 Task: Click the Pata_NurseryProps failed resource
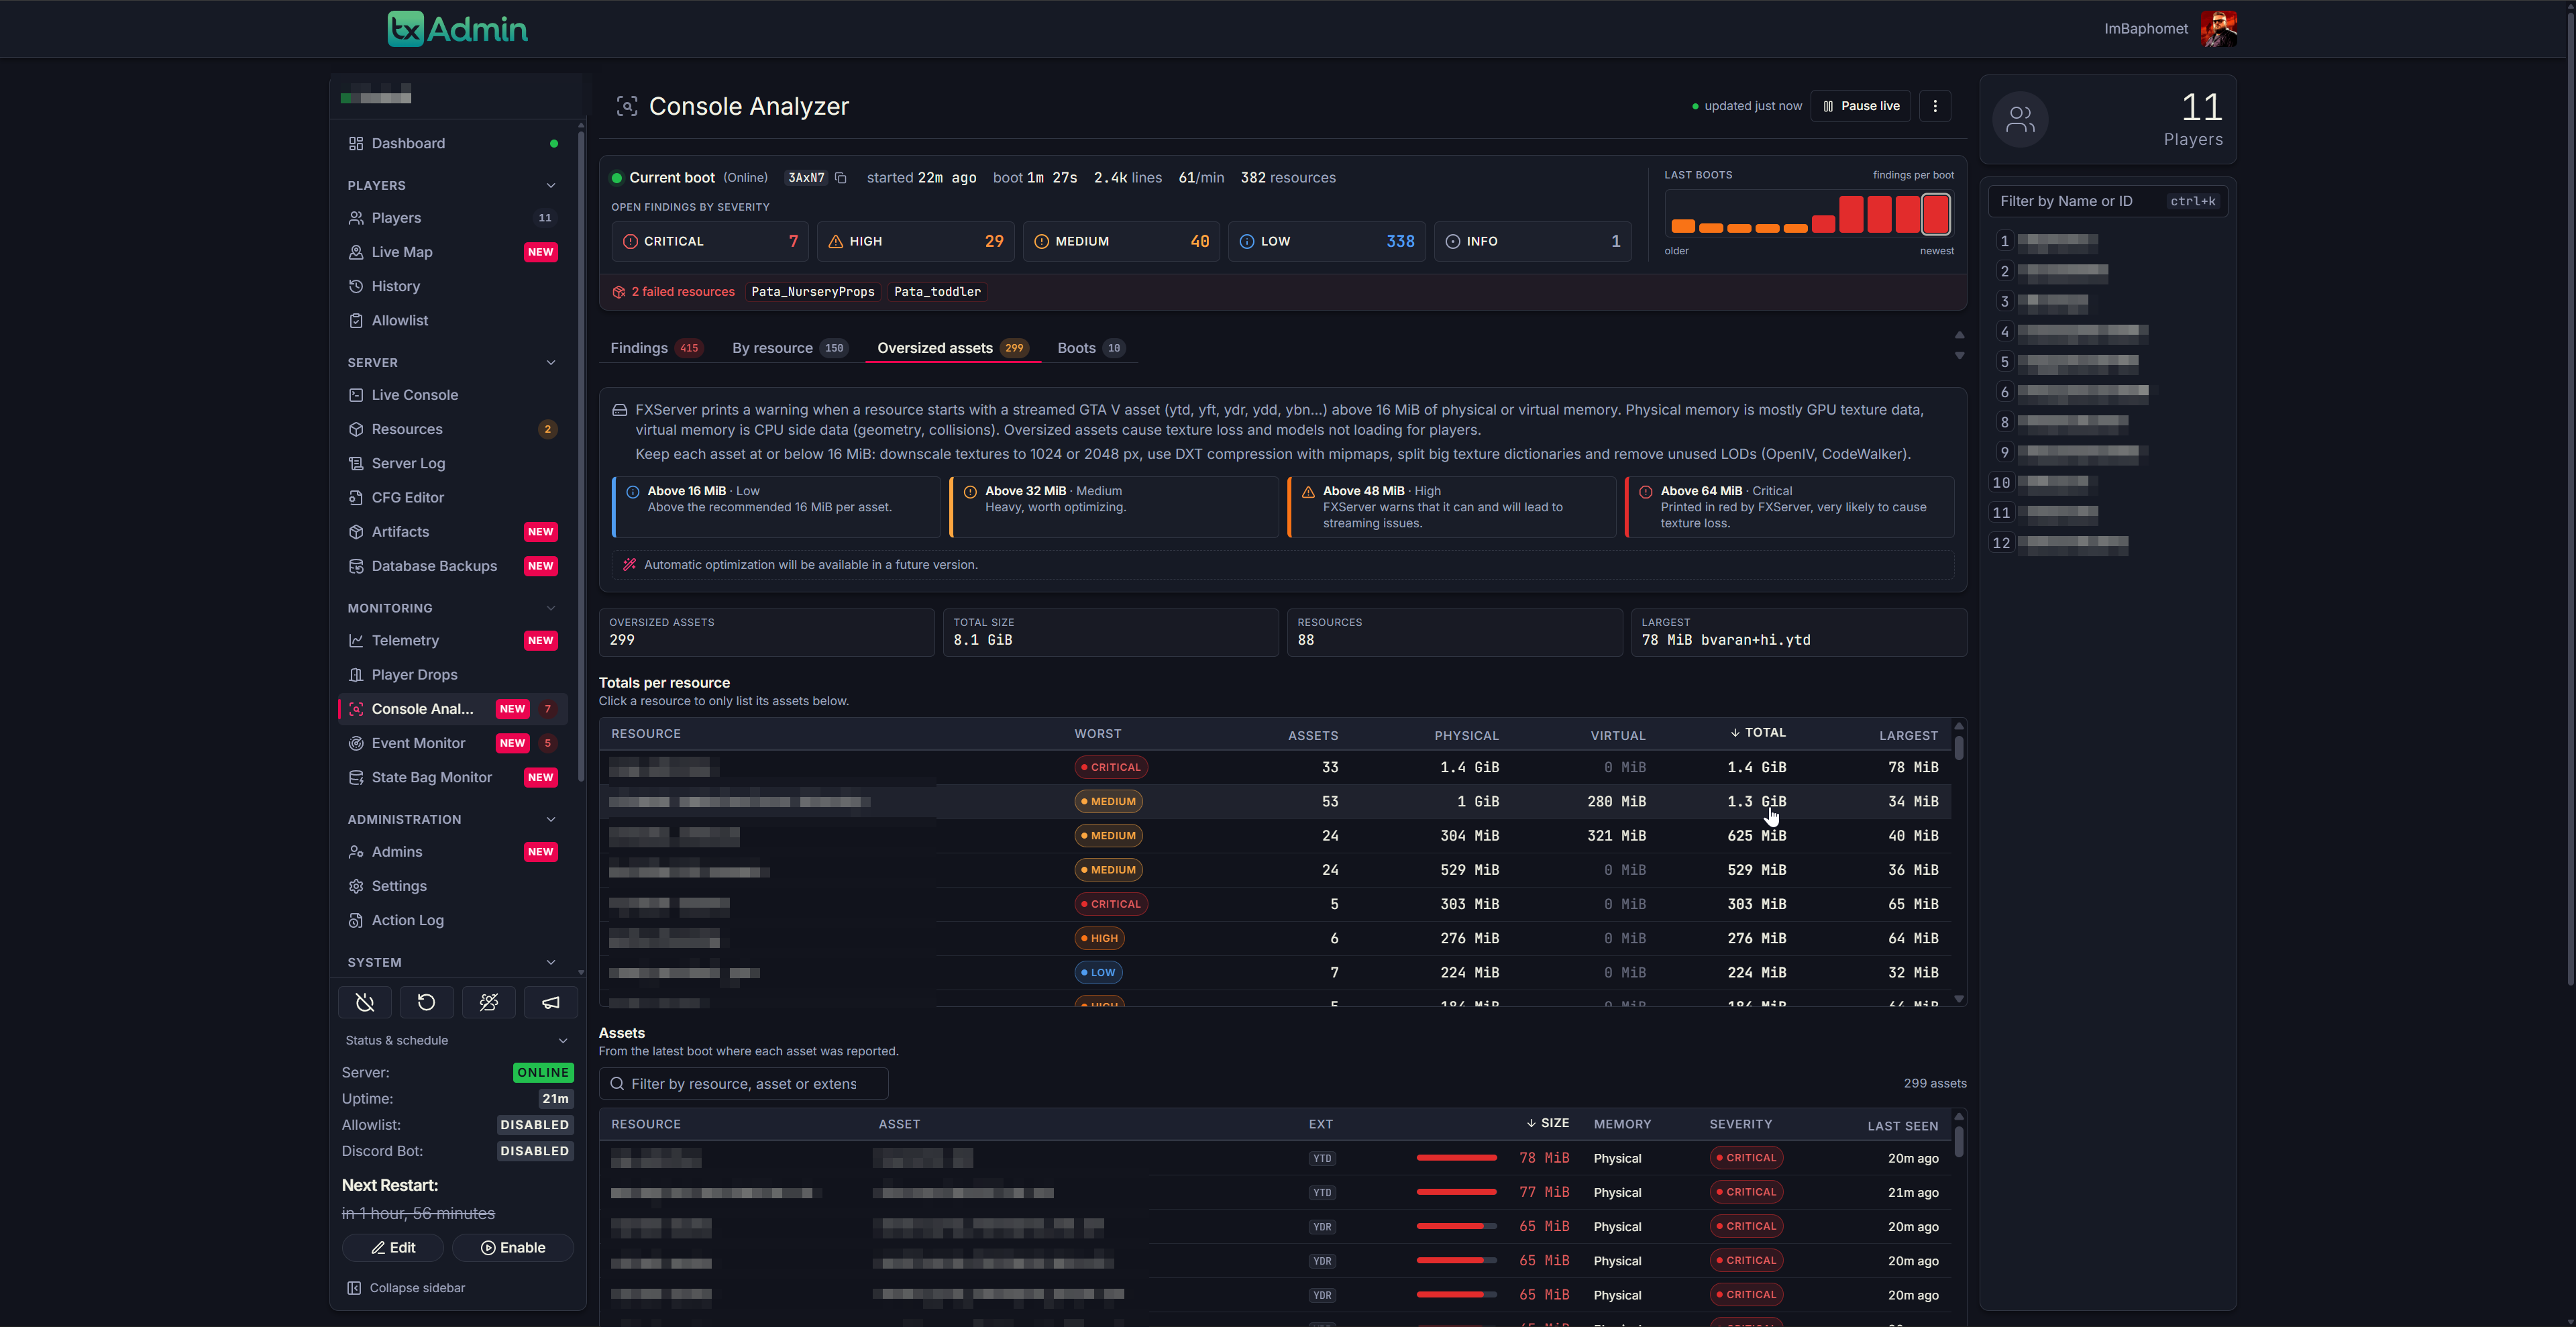point(812,292)
